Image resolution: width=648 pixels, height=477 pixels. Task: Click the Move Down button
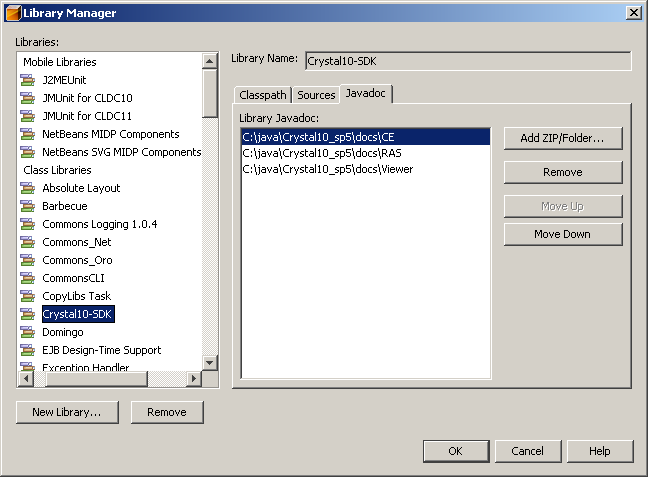click(x=563, y=234)
